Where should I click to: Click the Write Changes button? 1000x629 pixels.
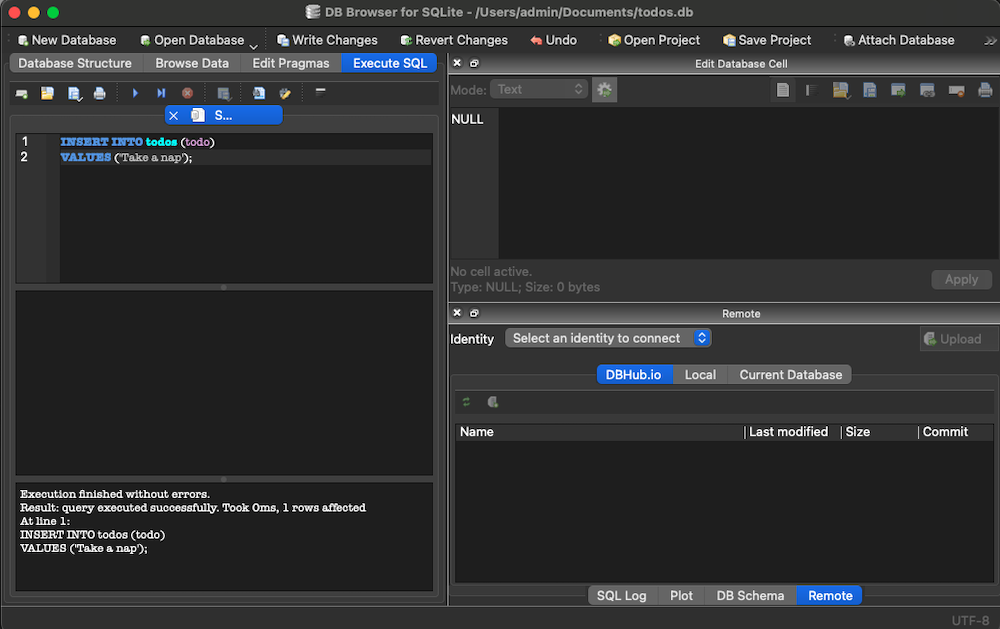(x=326, y=40)
